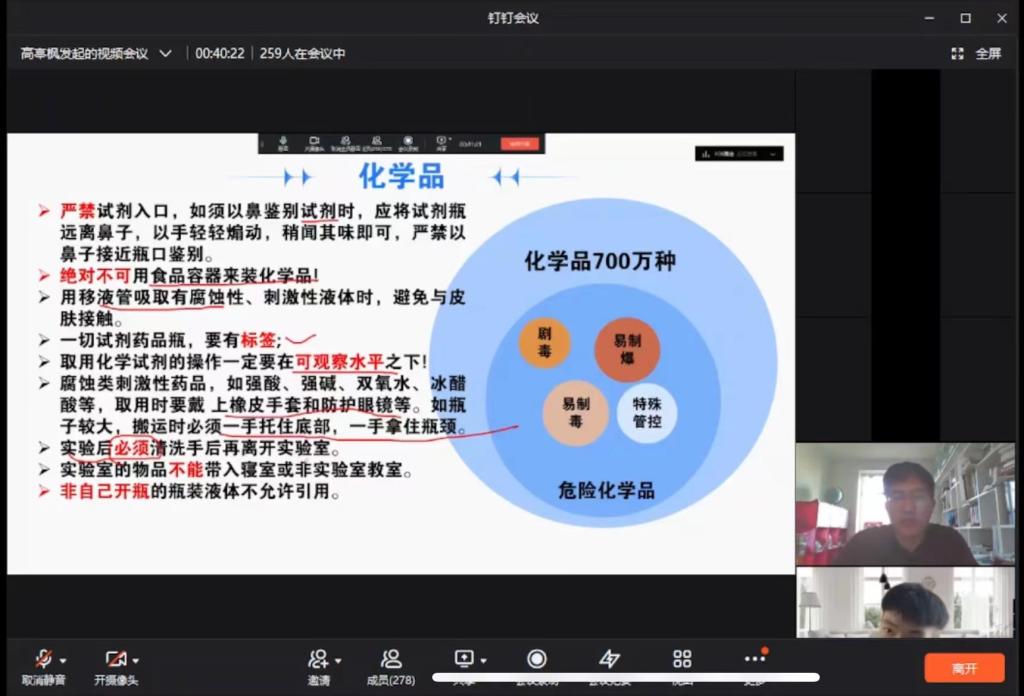Click the lightning bolt icon in the bottom bar
1024x696 pixels.
tap(609, 659)
